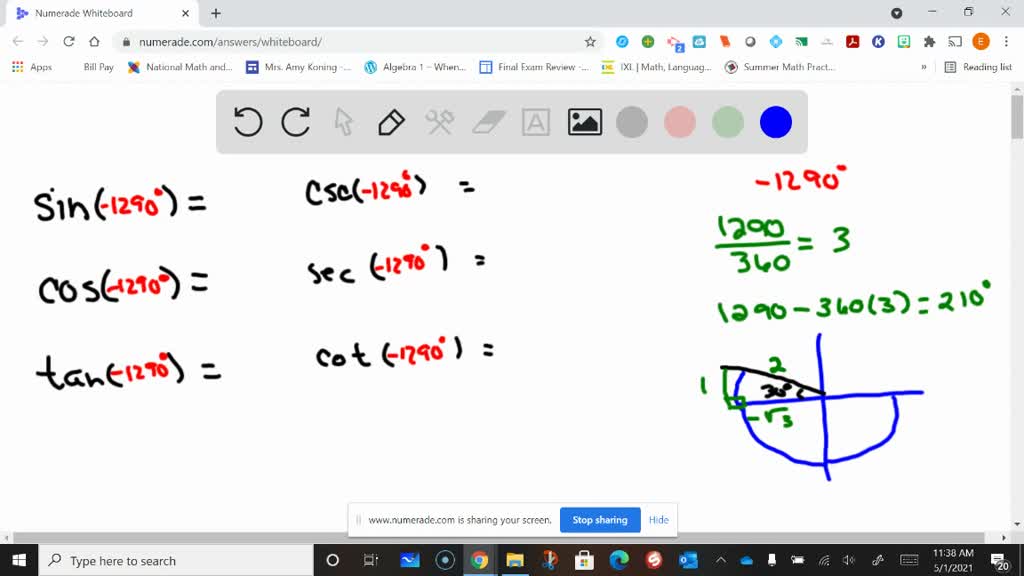Image resolution: width=1024 pixels, height=576 pixels.
Task: Open the Reading list
Action: point(980,67)
